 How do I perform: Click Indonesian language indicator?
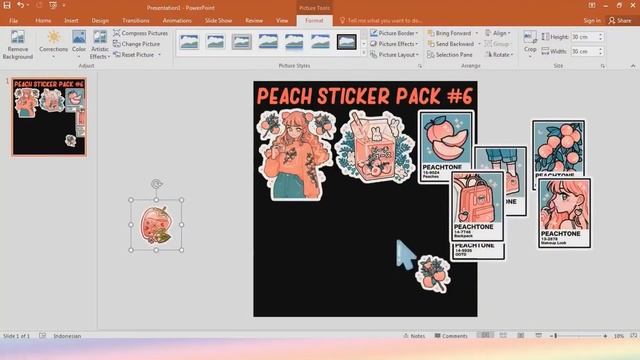67,336
